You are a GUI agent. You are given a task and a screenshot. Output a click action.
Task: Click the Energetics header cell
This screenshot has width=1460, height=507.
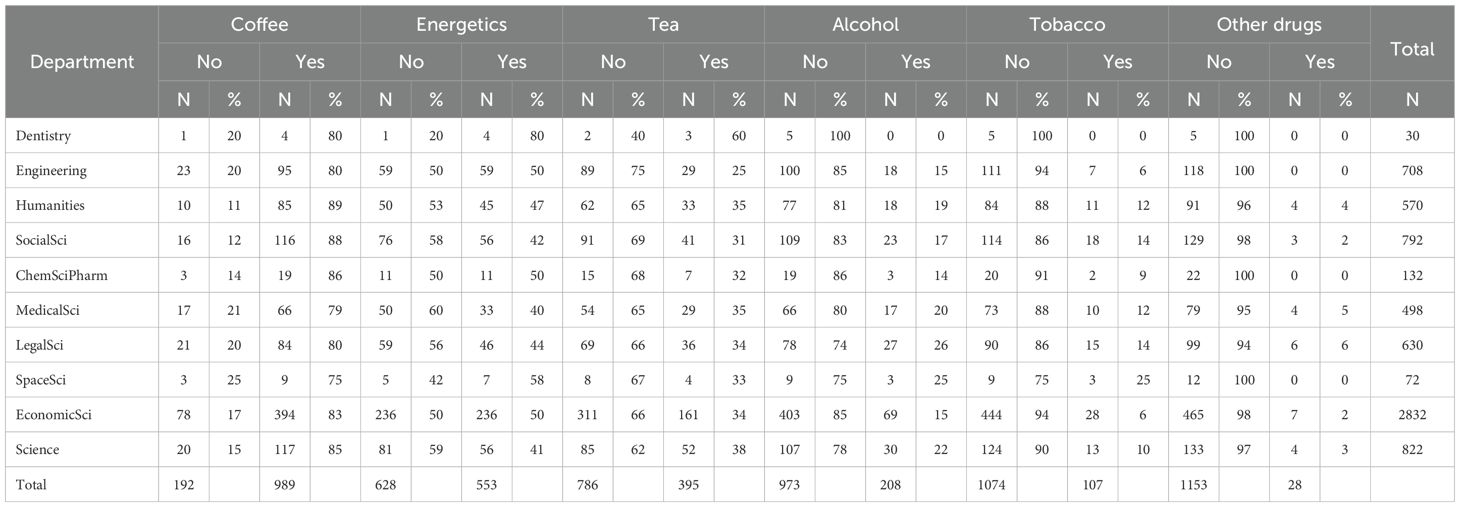click(x=461, y=24)
